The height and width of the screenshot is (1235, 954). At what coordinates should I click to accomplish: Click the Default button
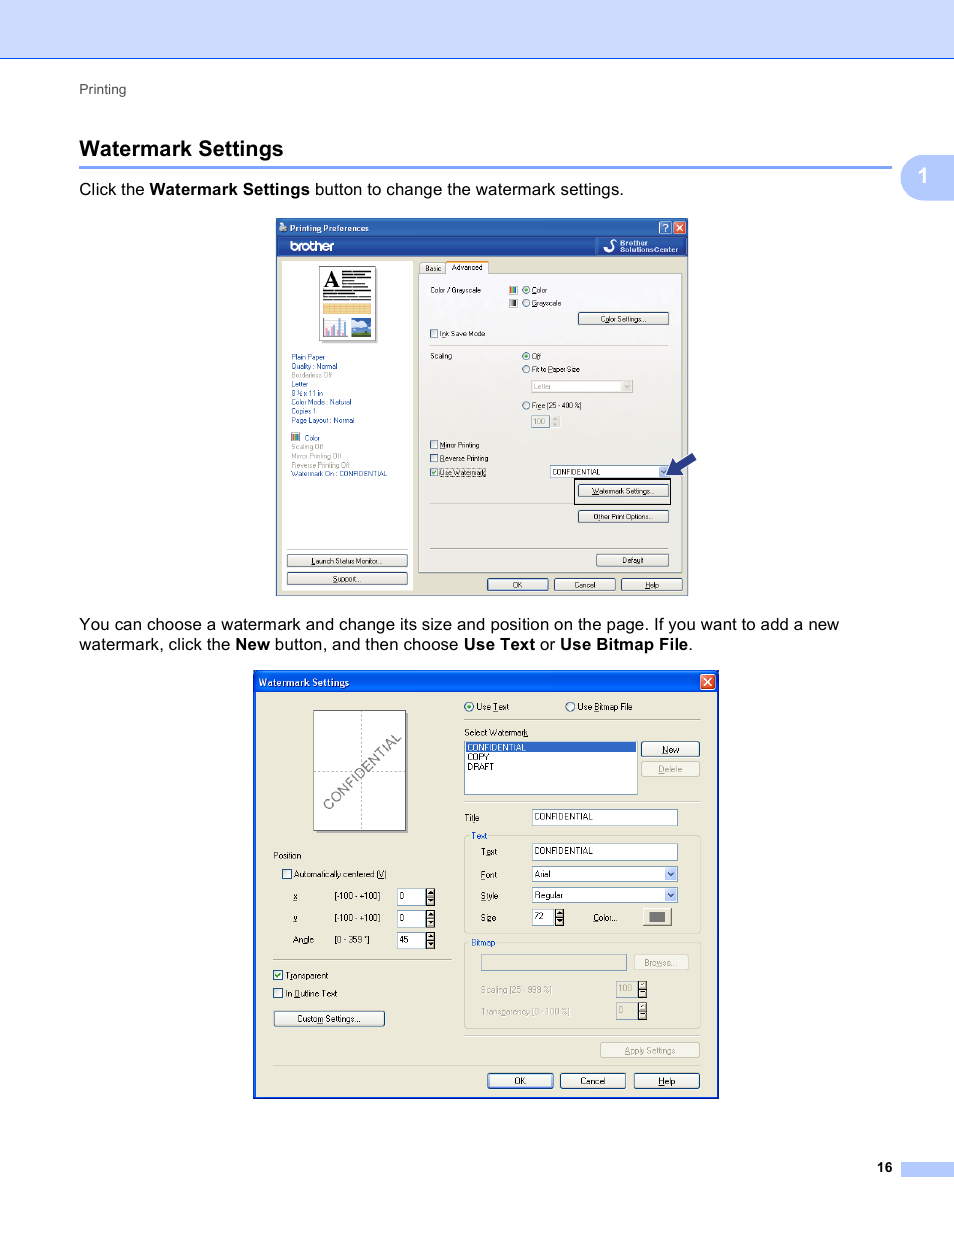click(632, 560)
